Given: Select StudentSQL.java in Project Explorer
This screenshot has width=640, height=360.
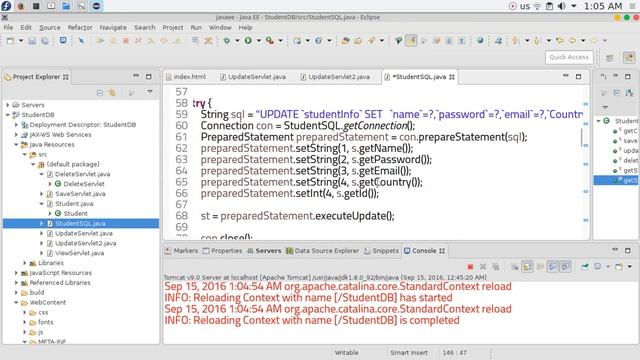Looking at the screenshot, I should pos(80,223).
